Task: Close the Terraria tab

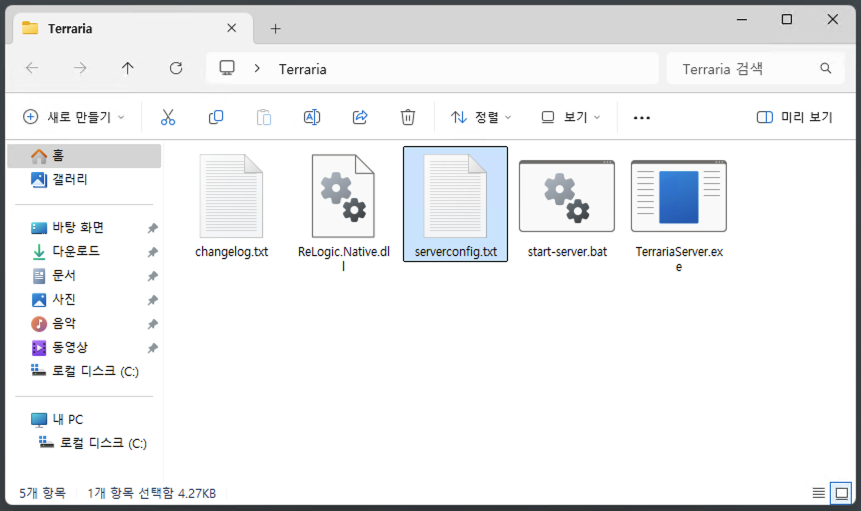Action: pos(232,28)
